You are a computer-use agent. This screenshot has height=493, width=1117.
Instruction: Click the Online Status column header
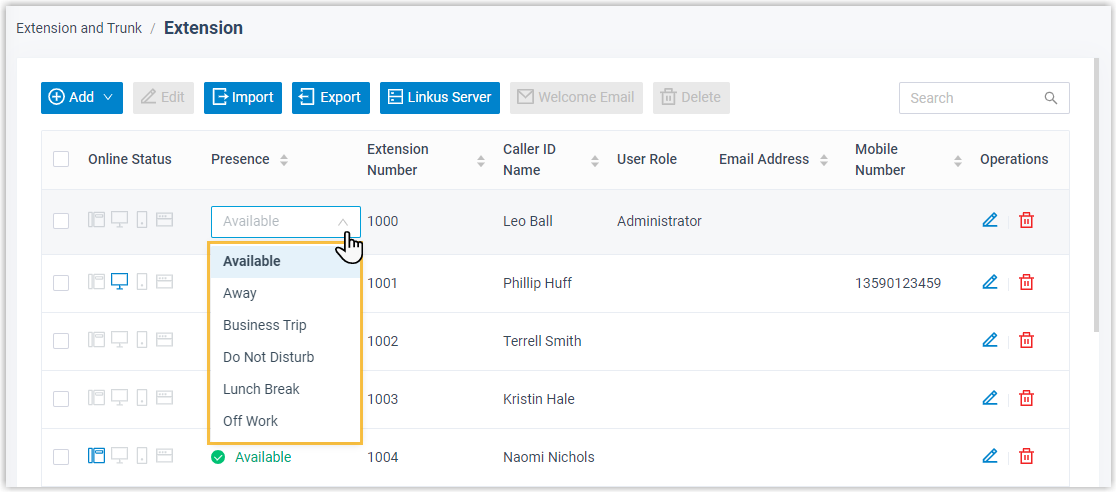pos(130,159)
